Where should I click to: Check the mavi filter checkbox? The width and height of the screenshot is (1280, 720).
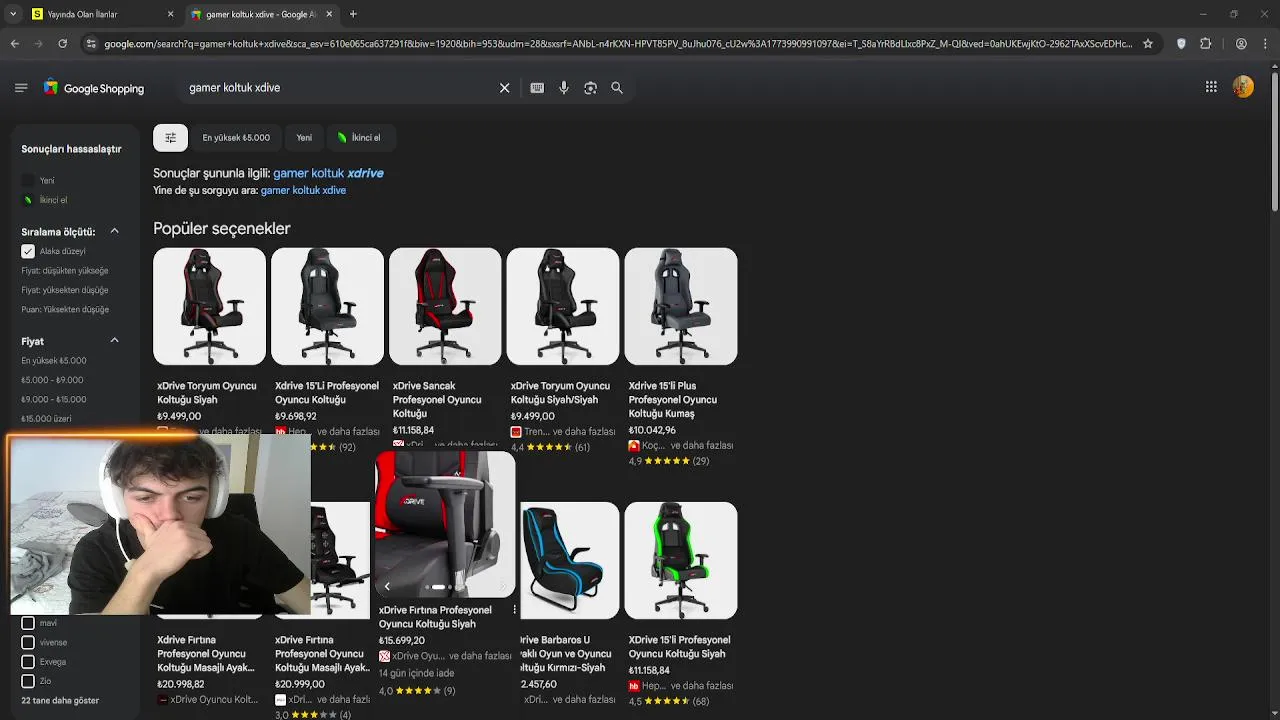coord(28,623)
